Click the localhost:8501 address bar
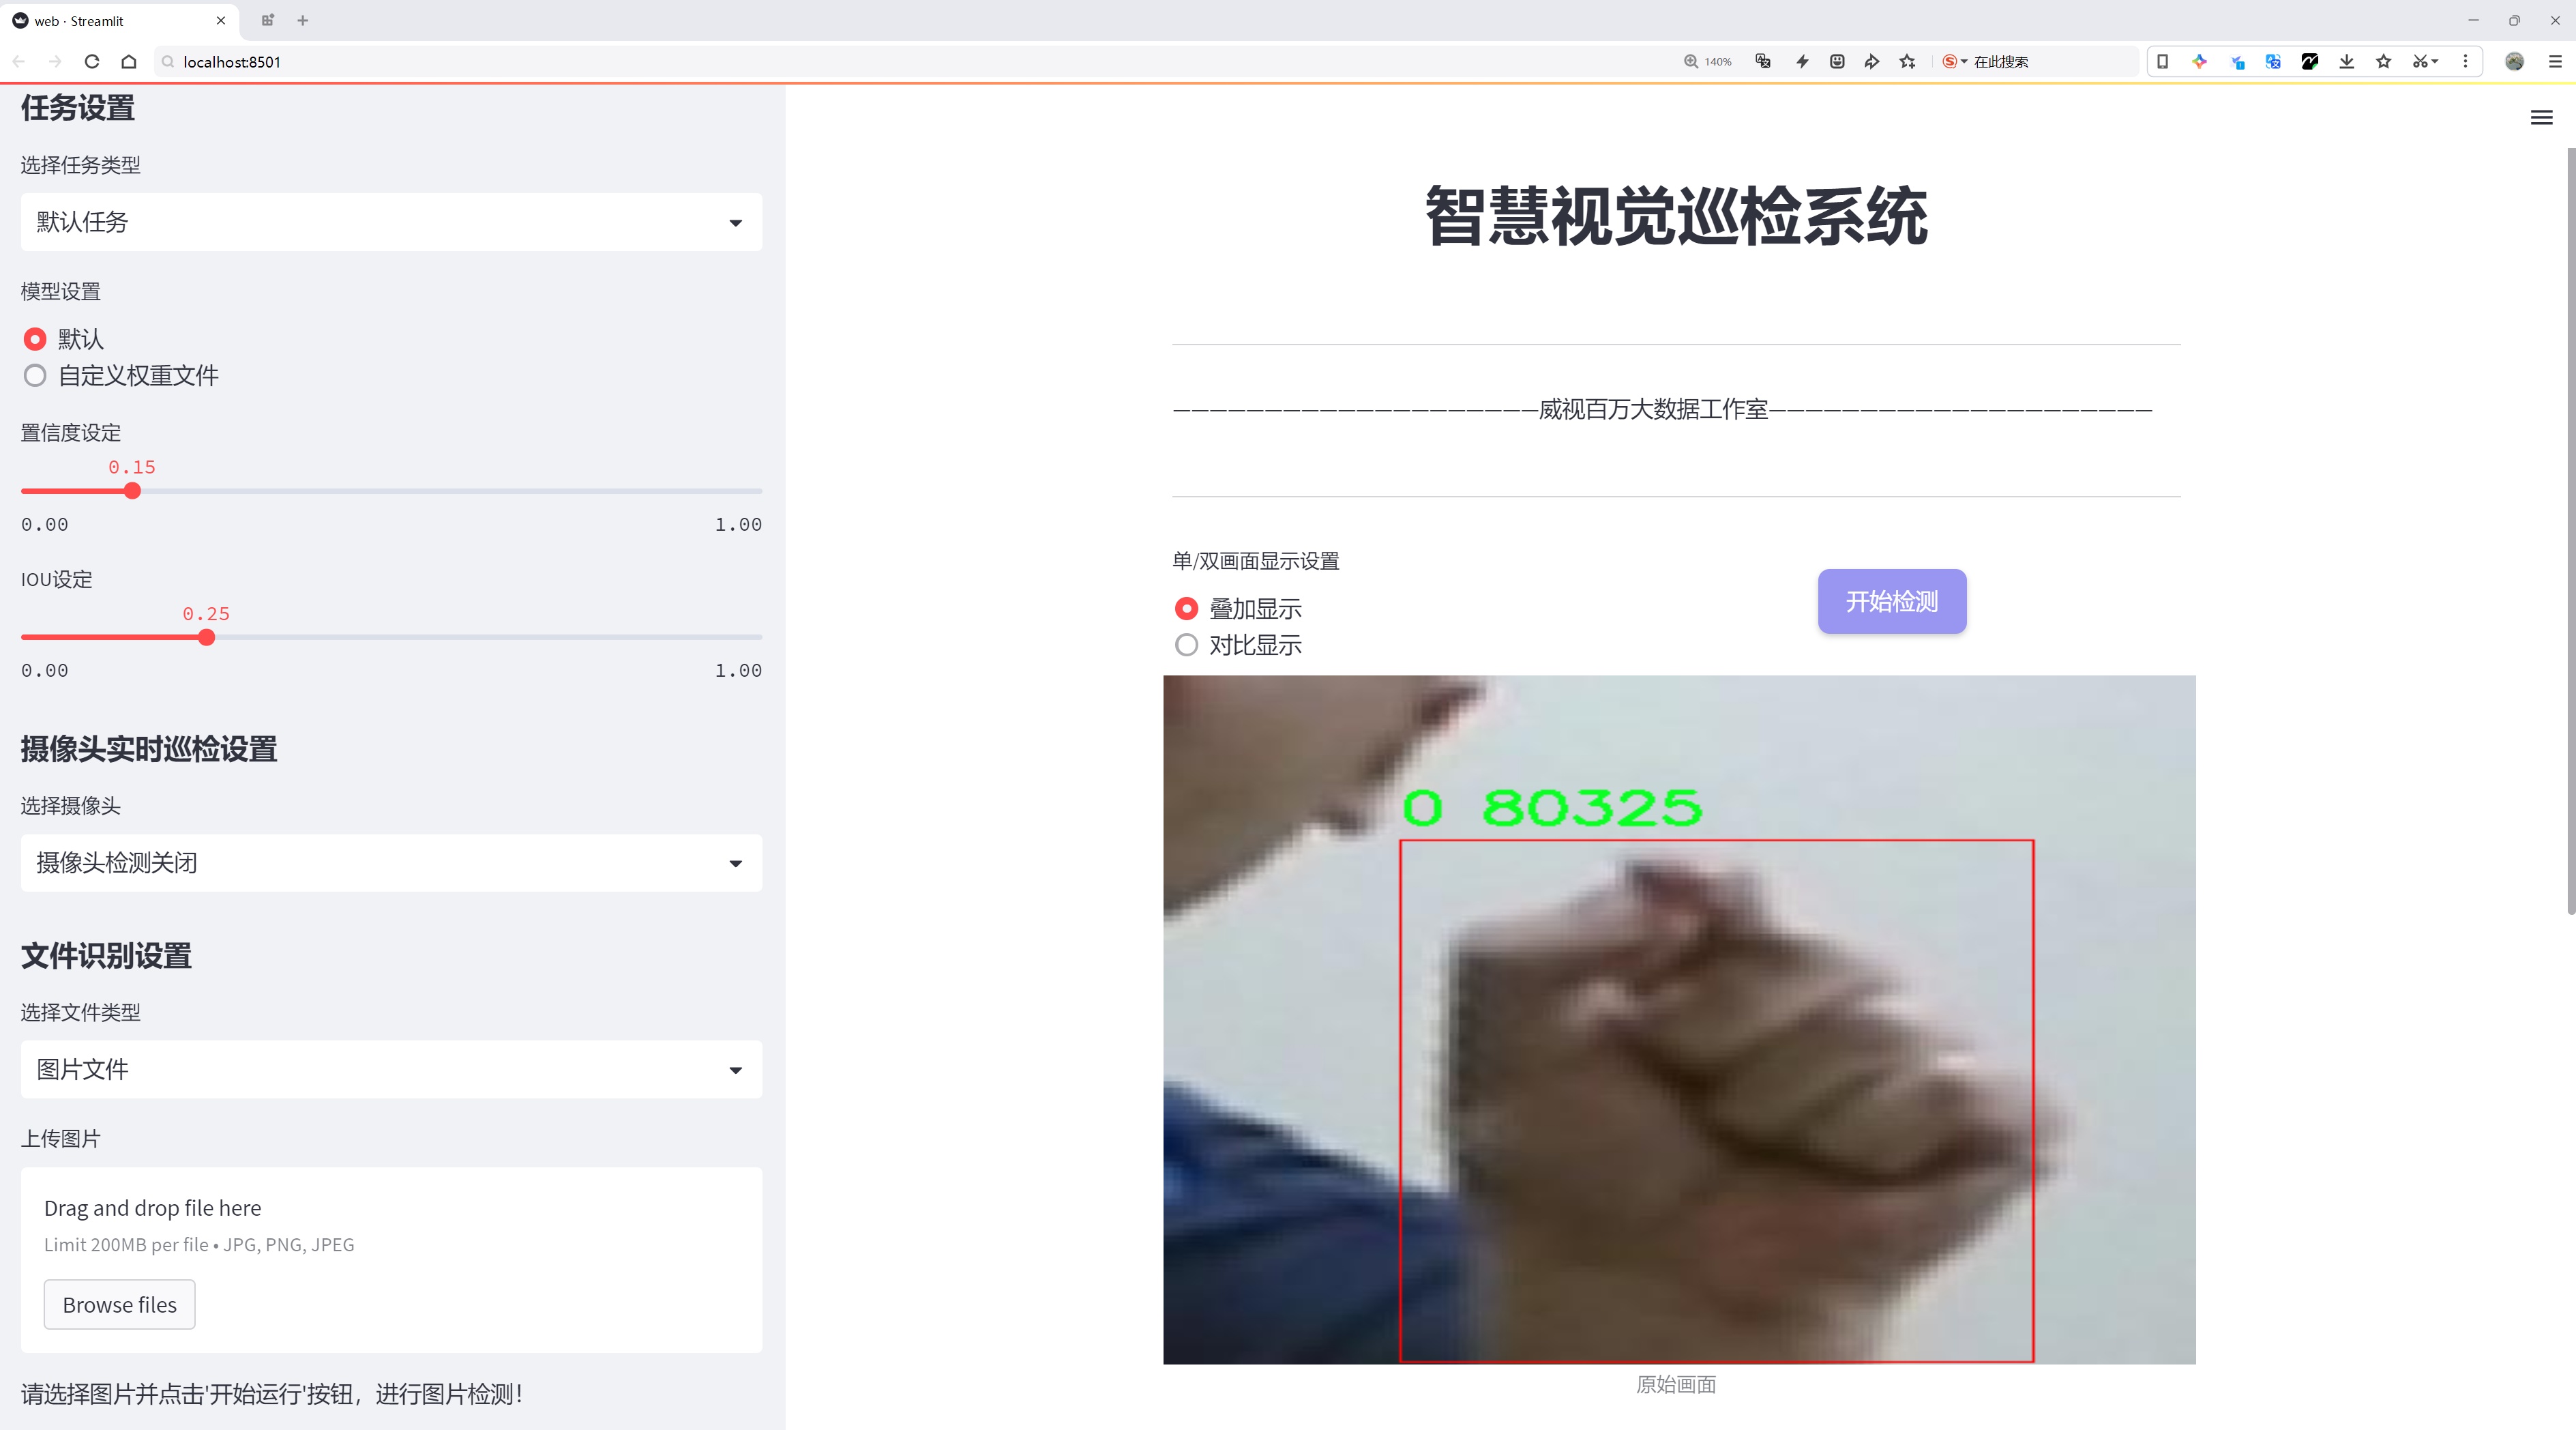Image resolution: width=2576 pixels, height=1430 pixels. 900,62
